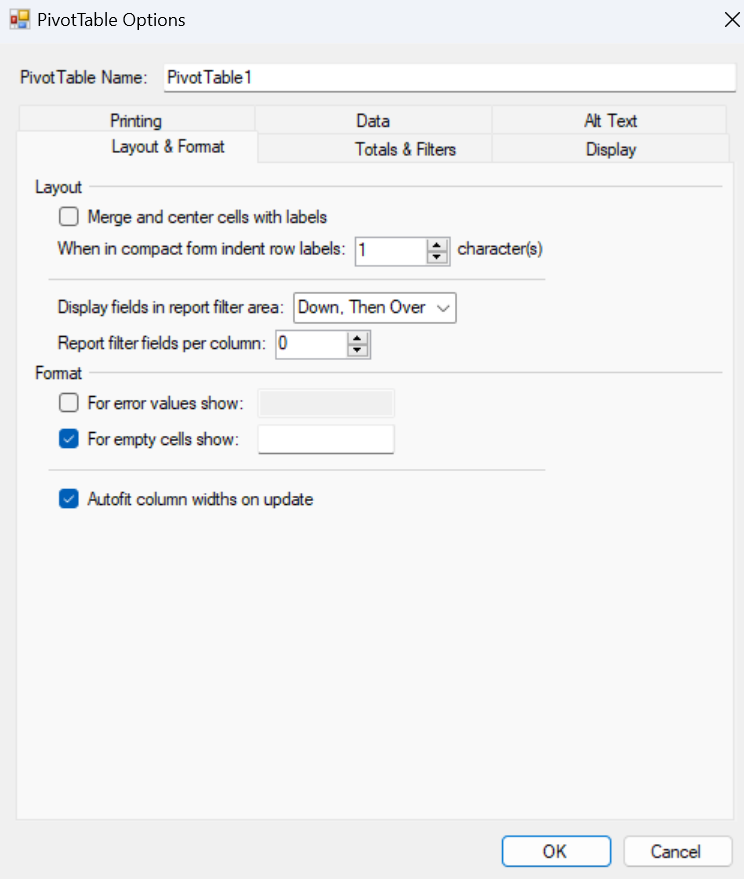Go to Totals & Filters tab
The height and width of the screenshot is (879, 744).
point(405,149)
